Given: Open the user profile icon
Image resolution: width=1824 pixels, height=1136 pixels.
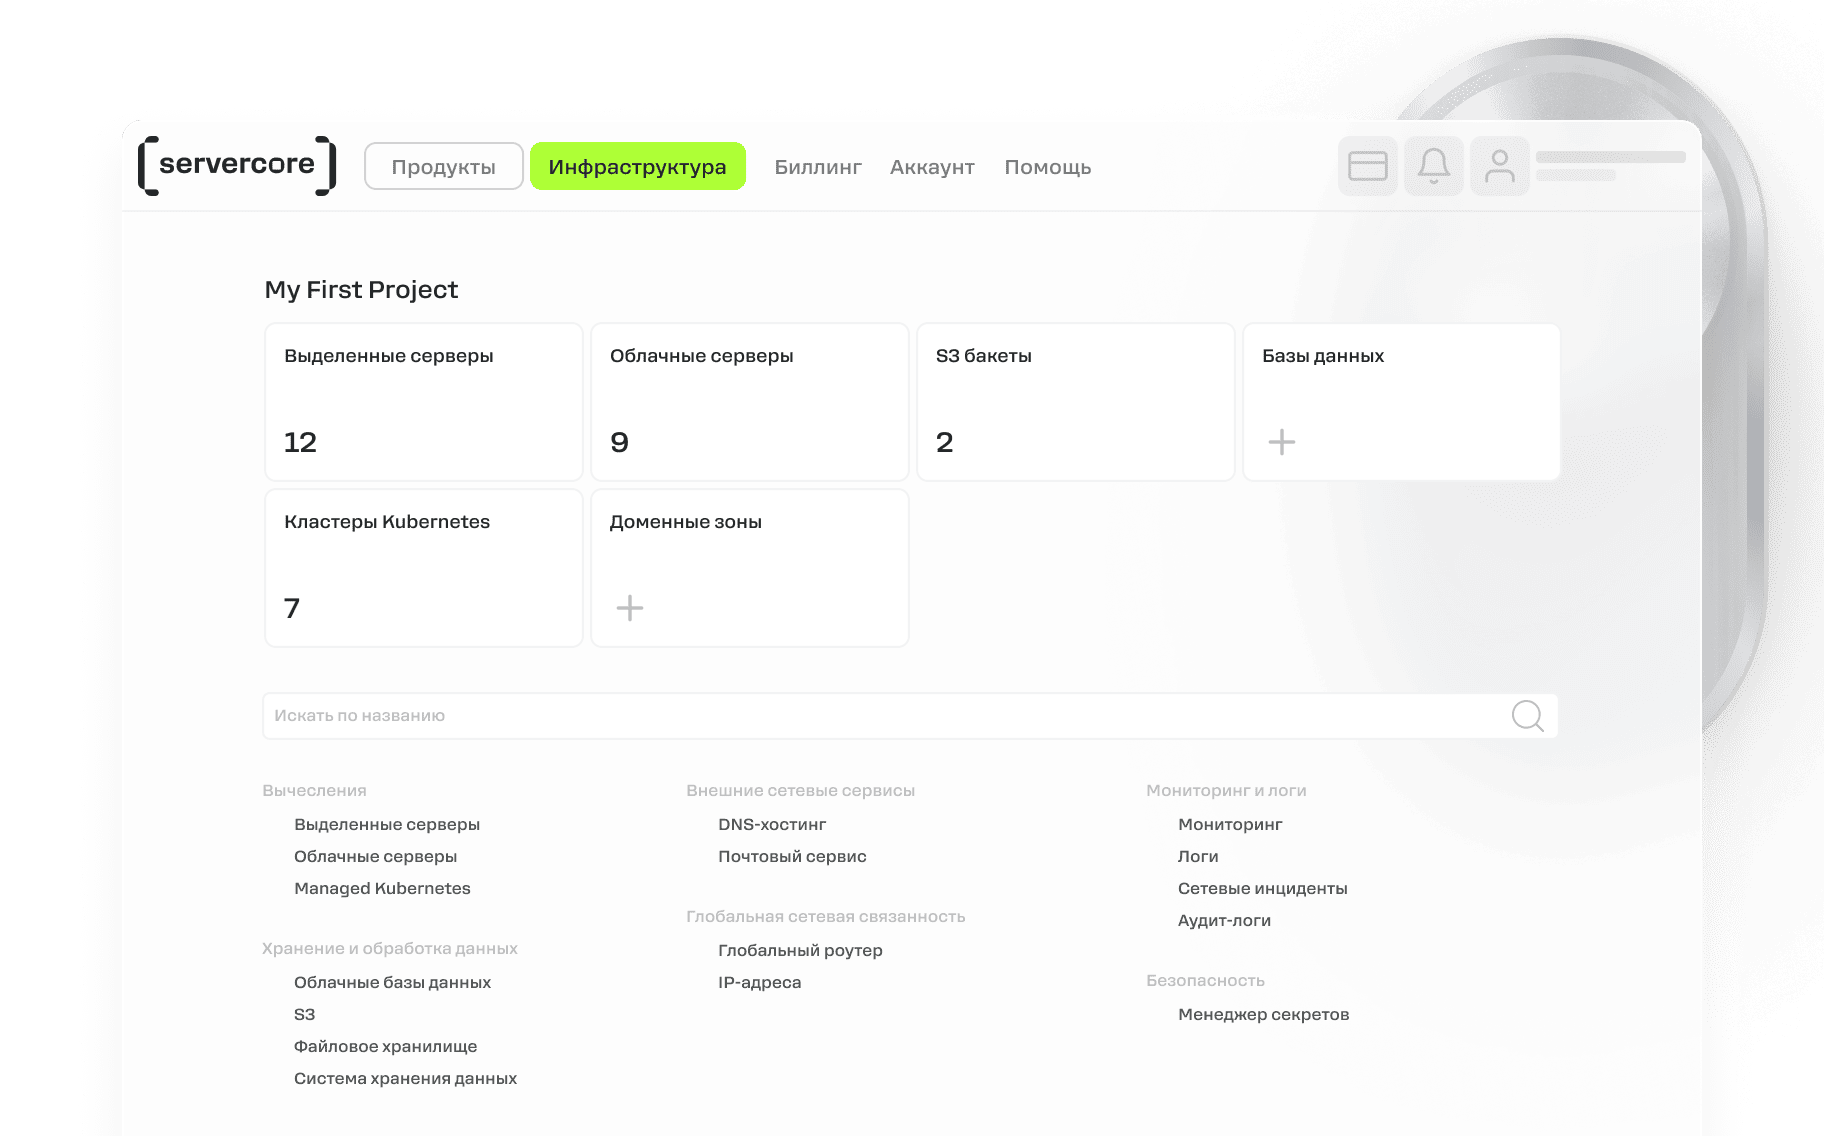Looking at the screenshot, I should click(1499, 166).
